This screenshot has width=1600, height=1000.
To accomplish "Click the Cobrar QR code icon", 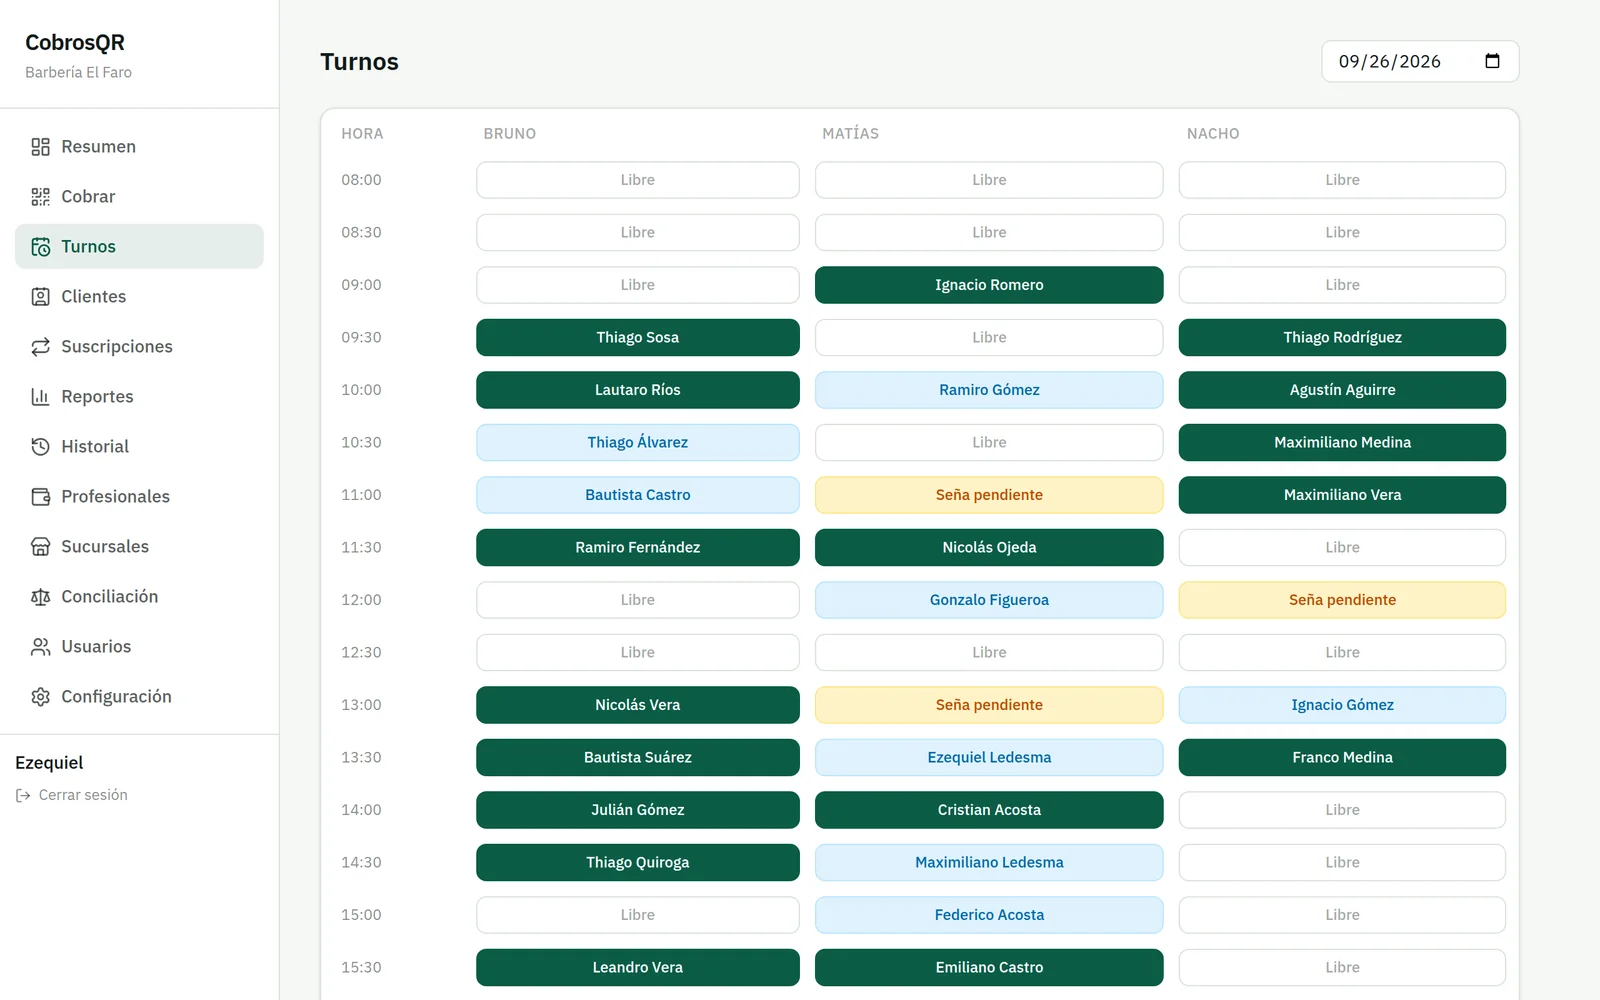I will (x=40, y=197).
